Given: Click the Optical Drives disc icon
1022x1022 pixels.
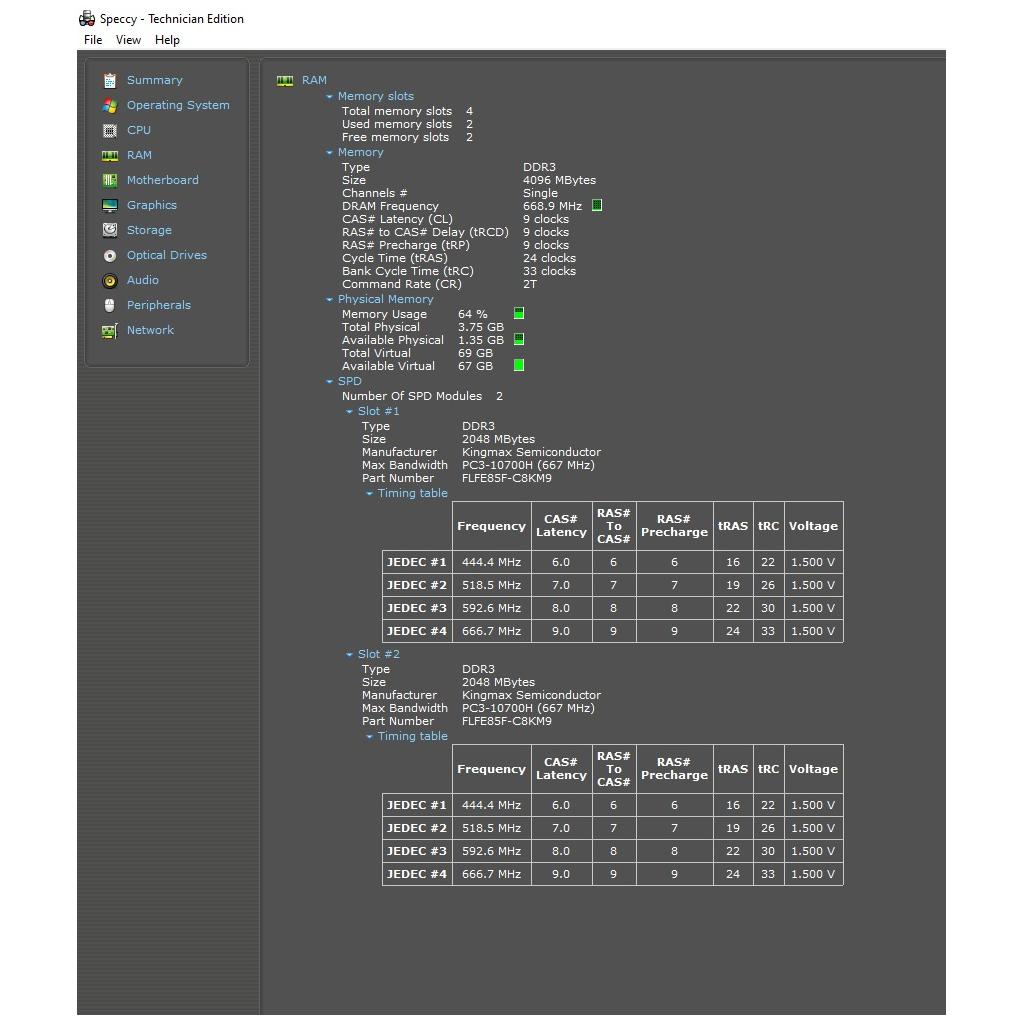Looking at the screenshot, I should pyautogui.click(x=110, y=255).
